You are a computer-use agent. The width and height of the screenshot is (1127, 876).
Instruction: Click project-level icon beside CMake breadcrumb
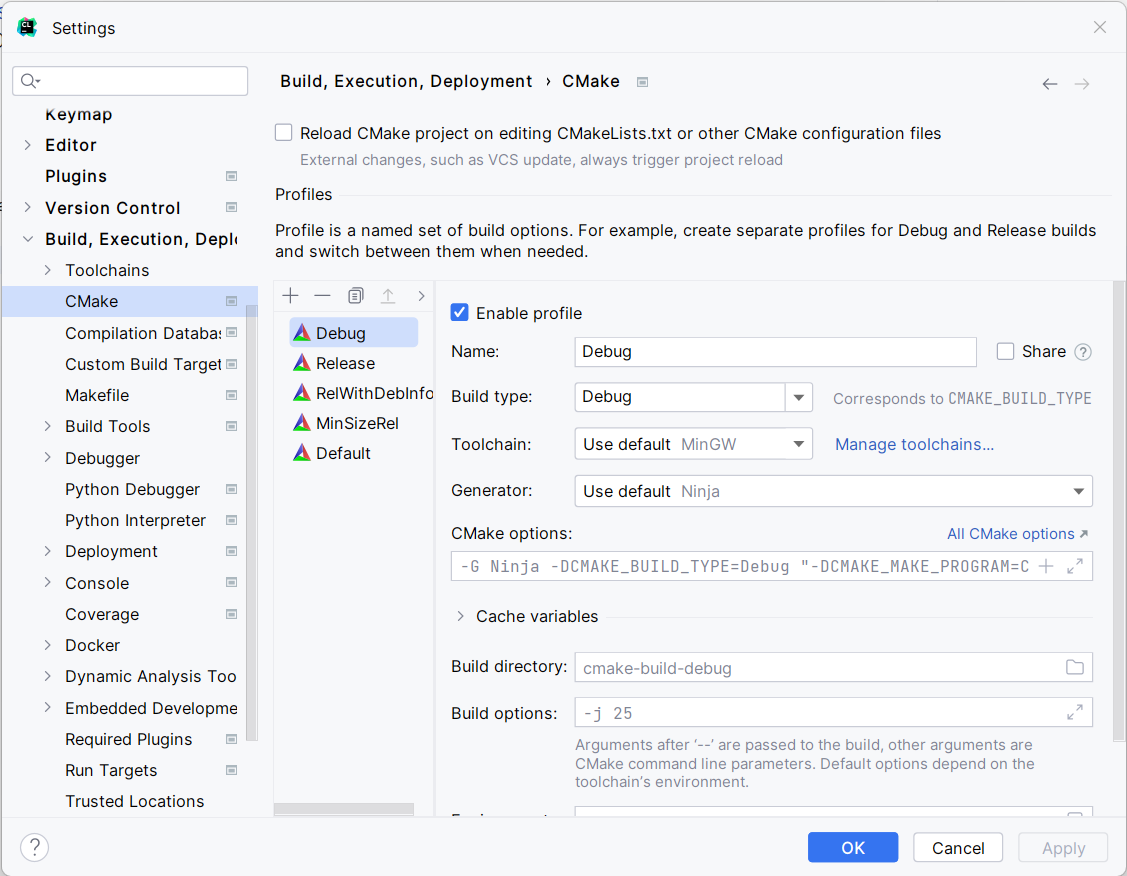643,82
